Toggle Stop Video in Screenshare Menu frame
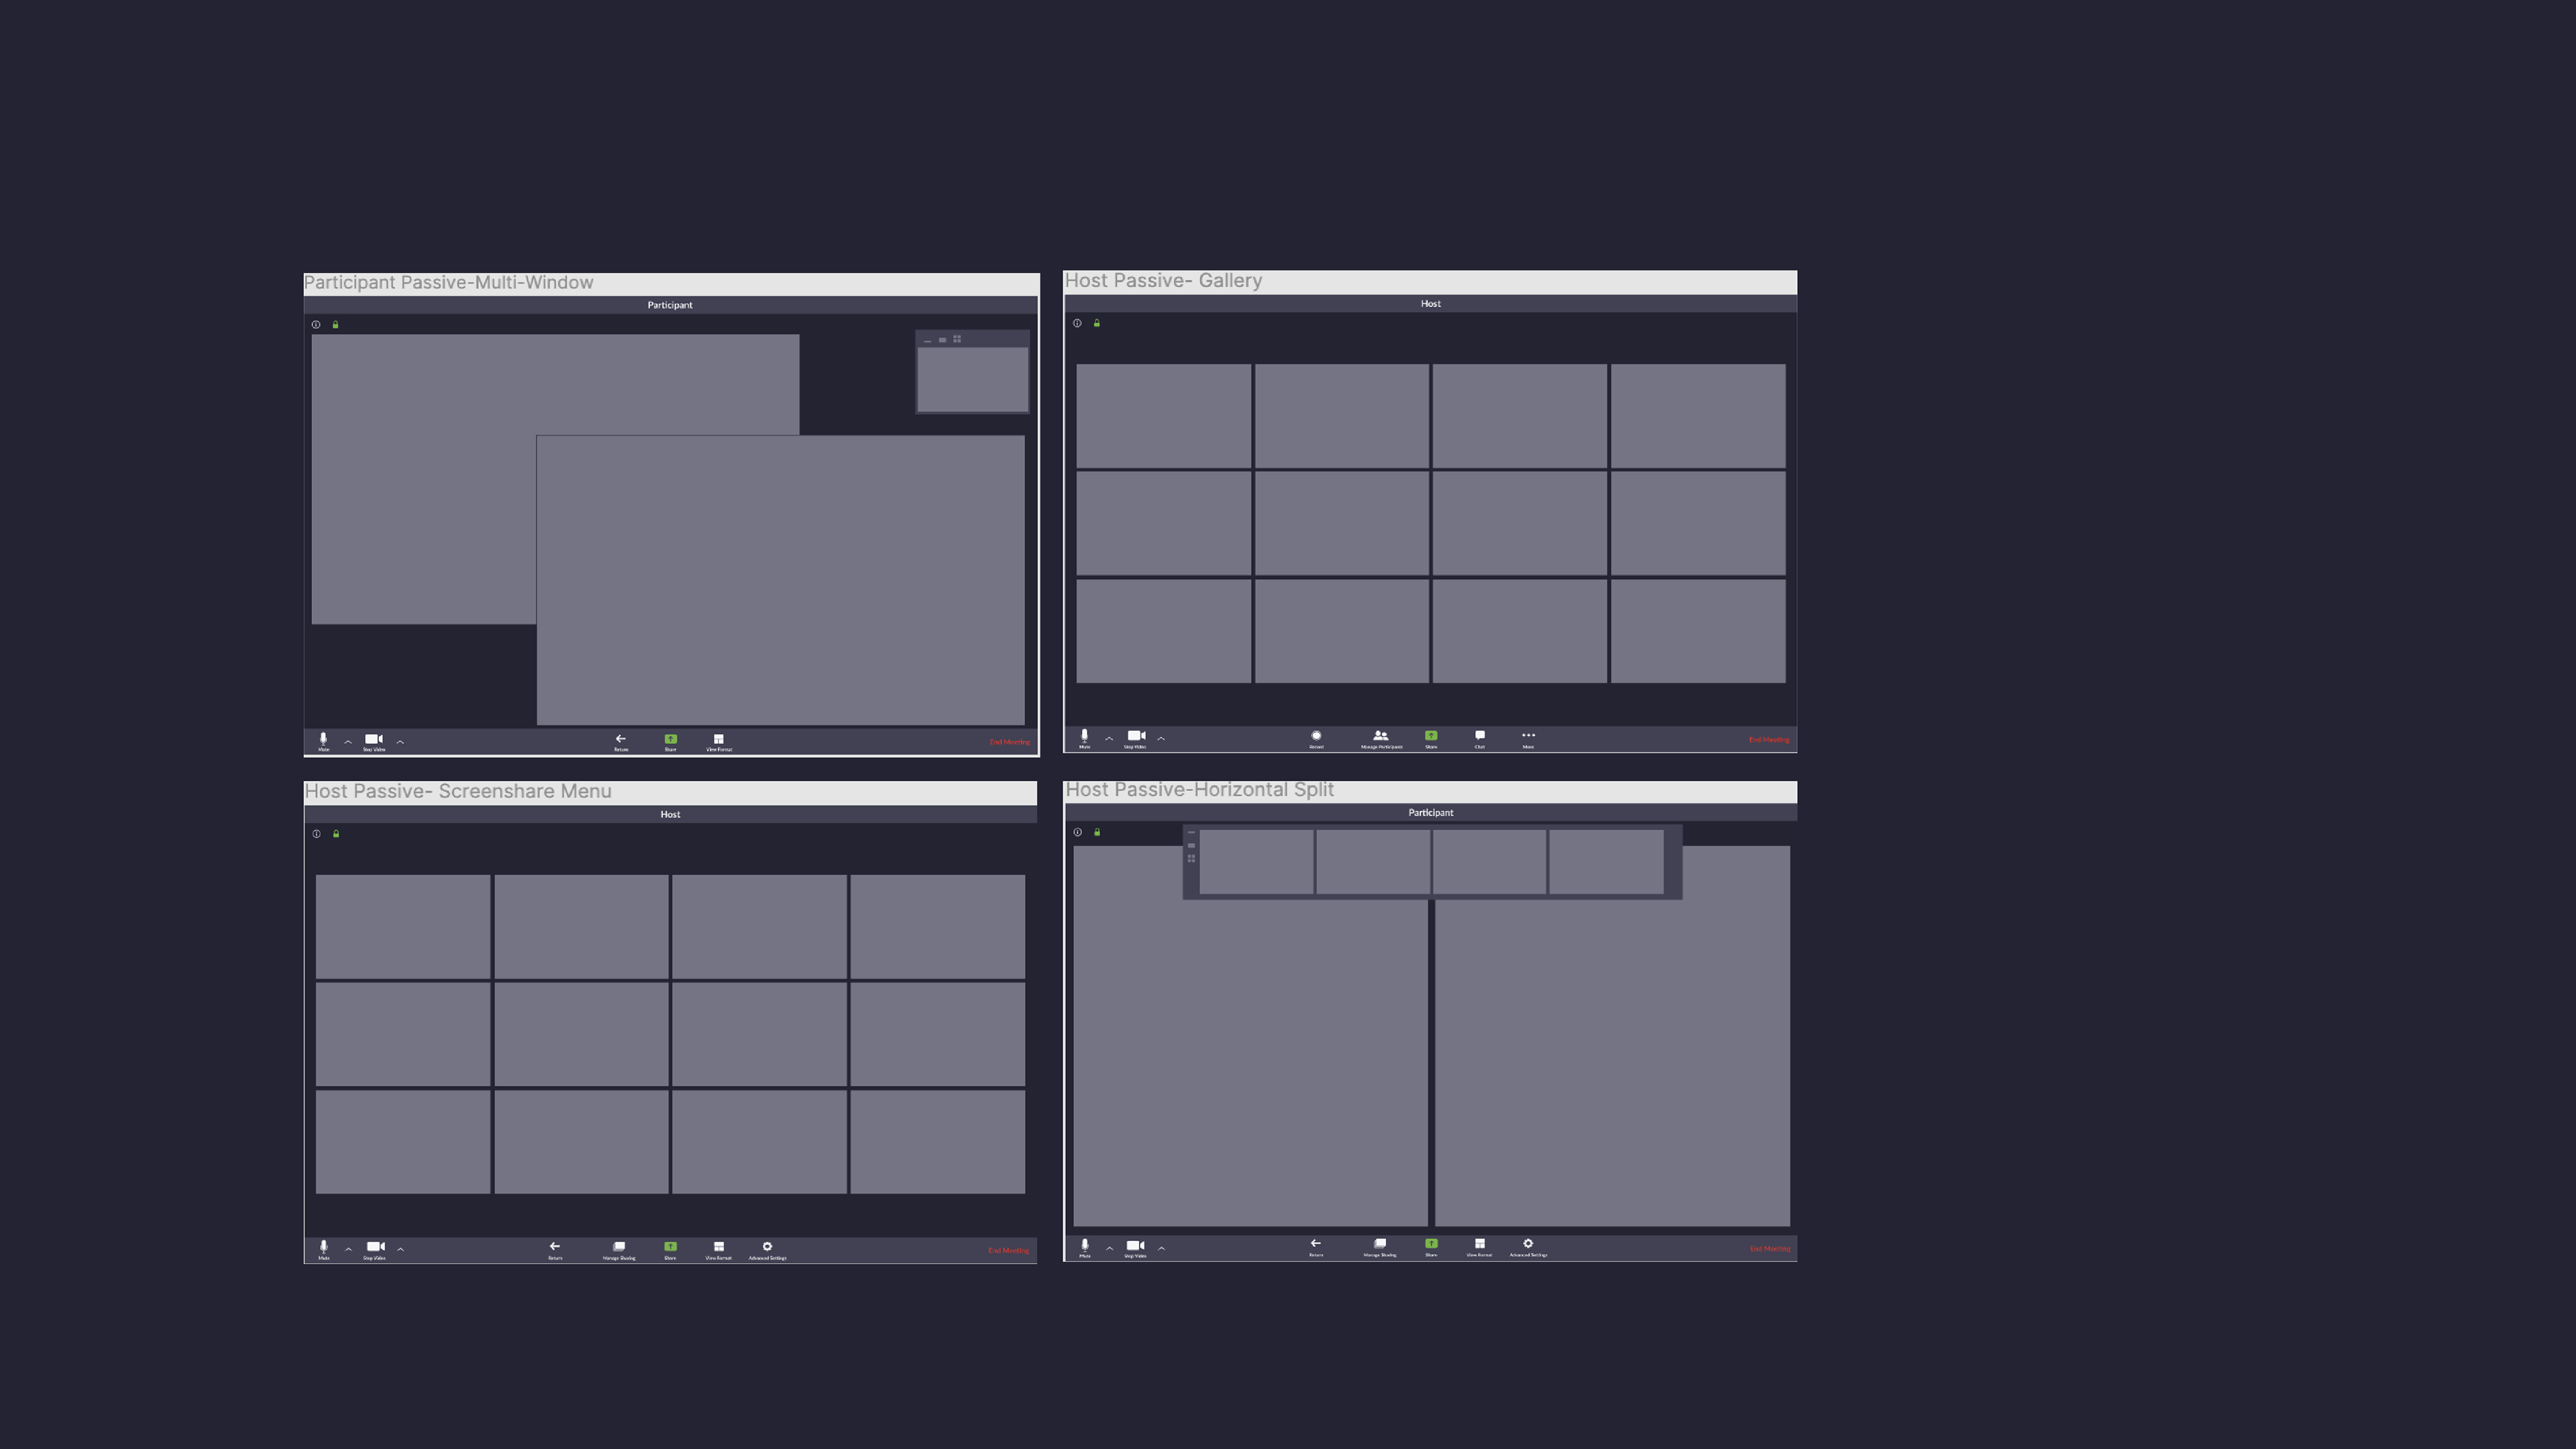The image size is (2576, 1449). click(x=375, y=1248)
